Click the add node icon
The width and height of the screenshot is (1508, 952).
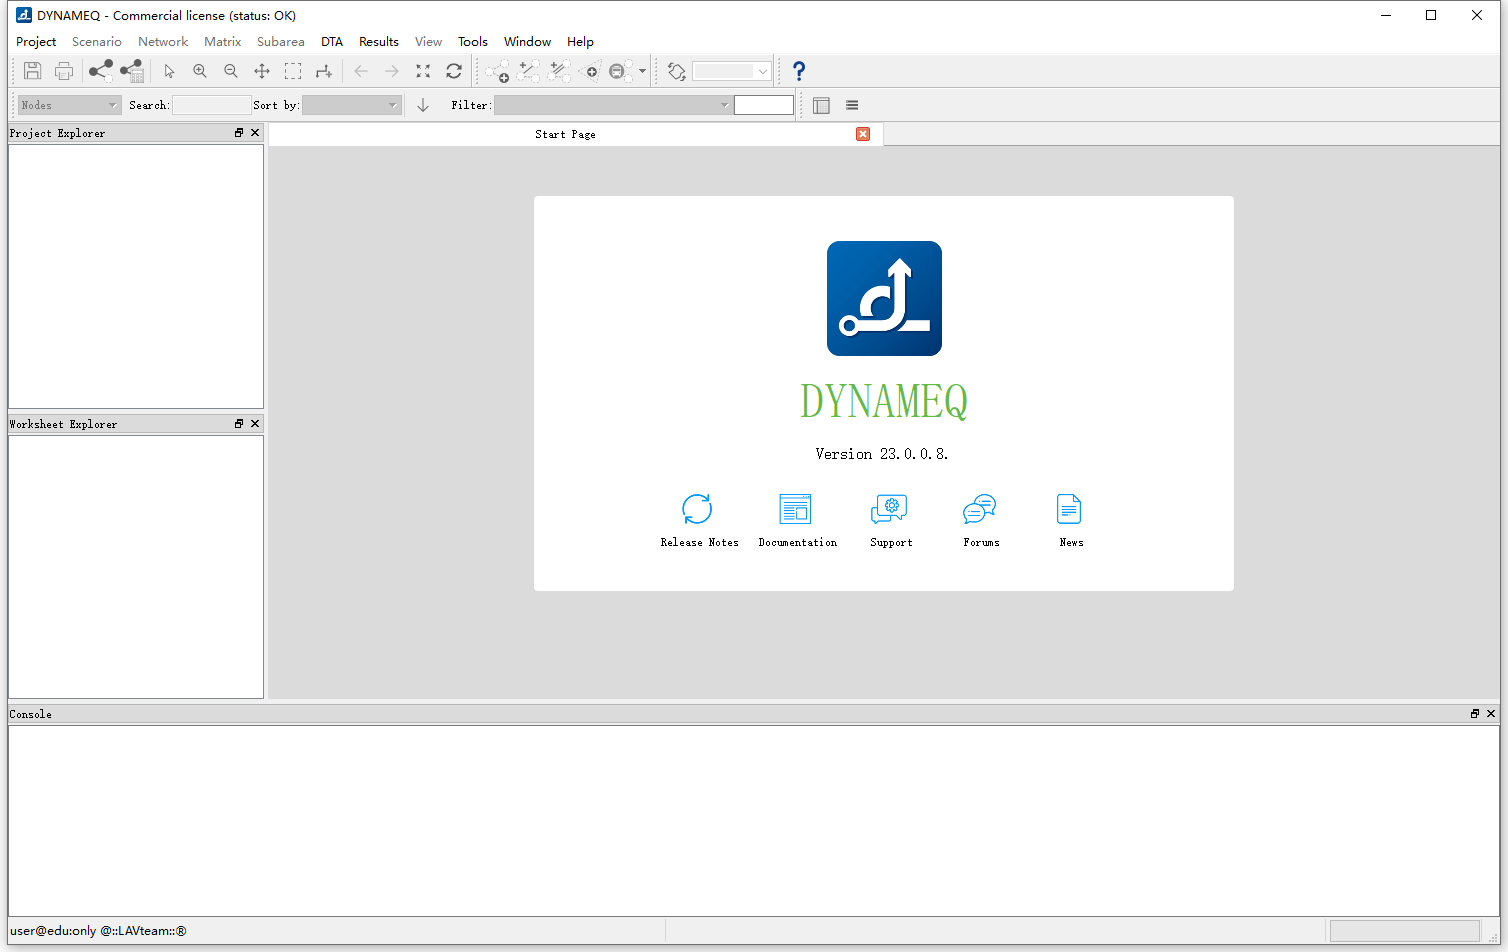[x=498, y=71]
